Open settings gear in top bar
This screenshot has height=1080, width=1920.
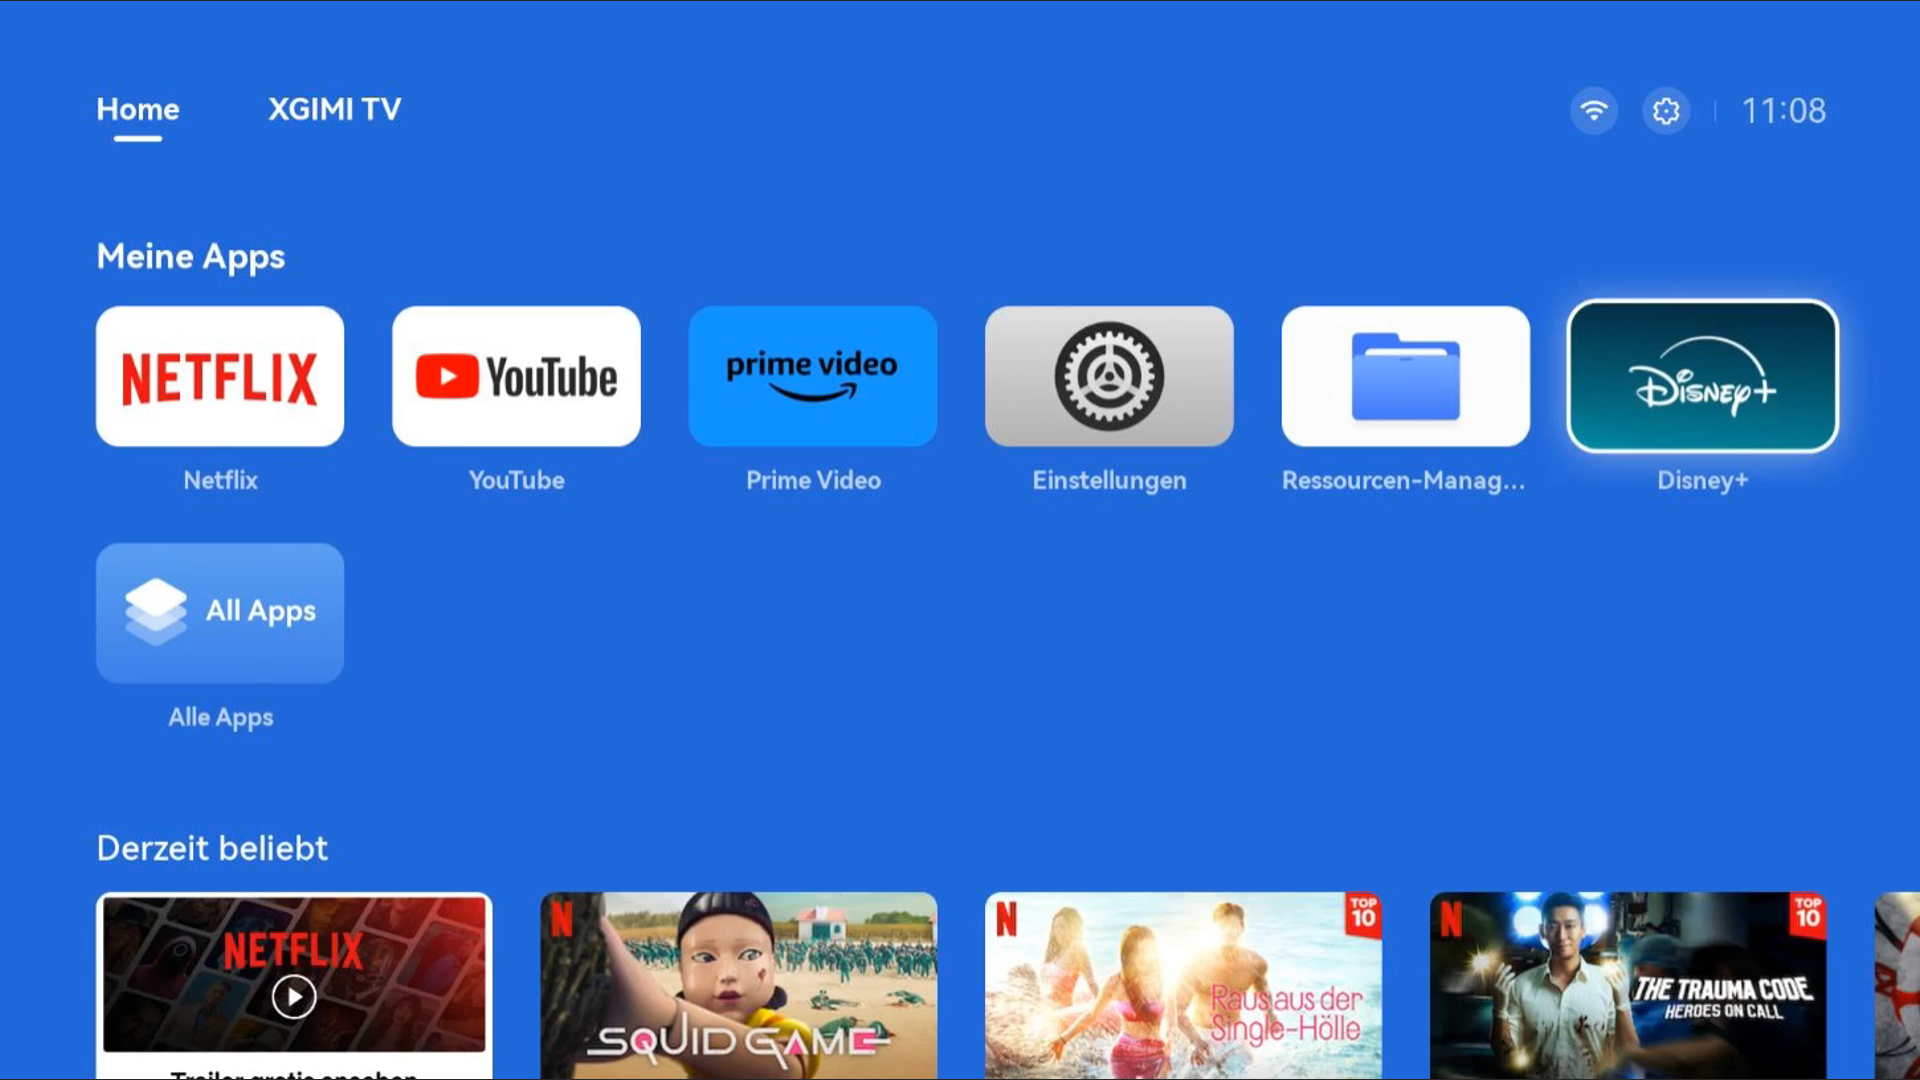point(1666,110)
